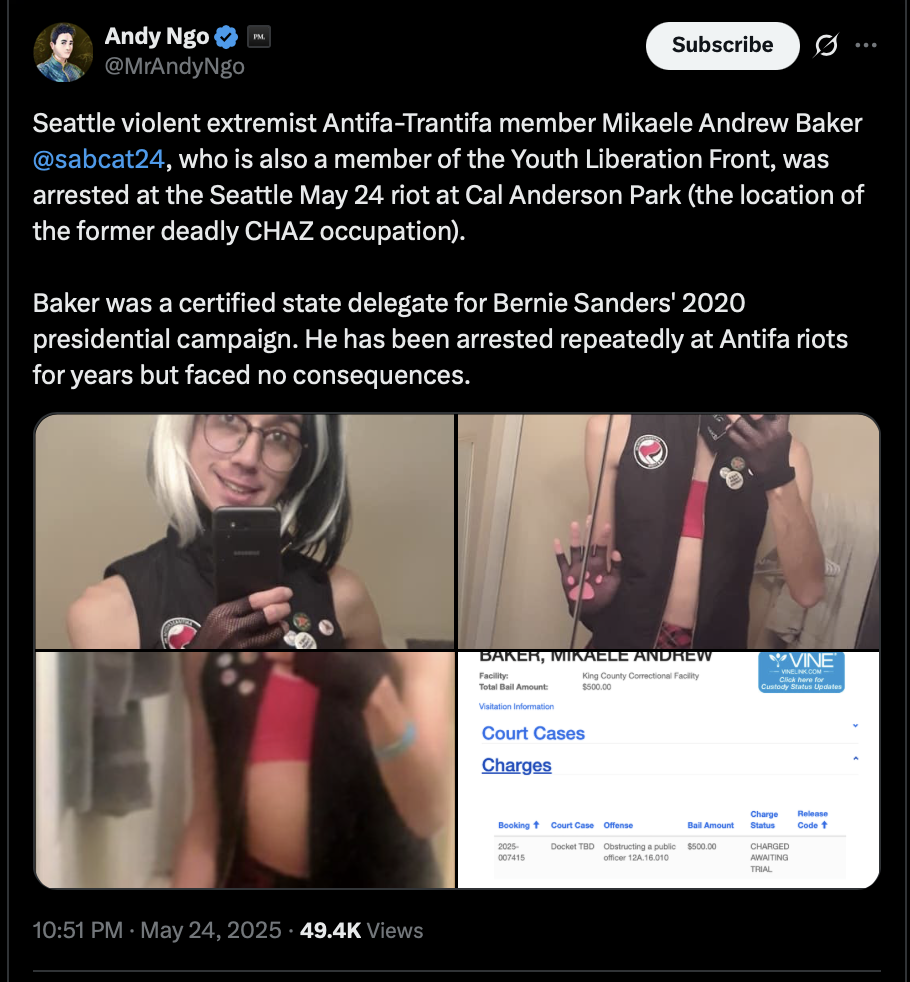Open the top-right mirror photo with paw glove
Image resolution: width=910 pixels, height=982 pixels.
point(668,531)
